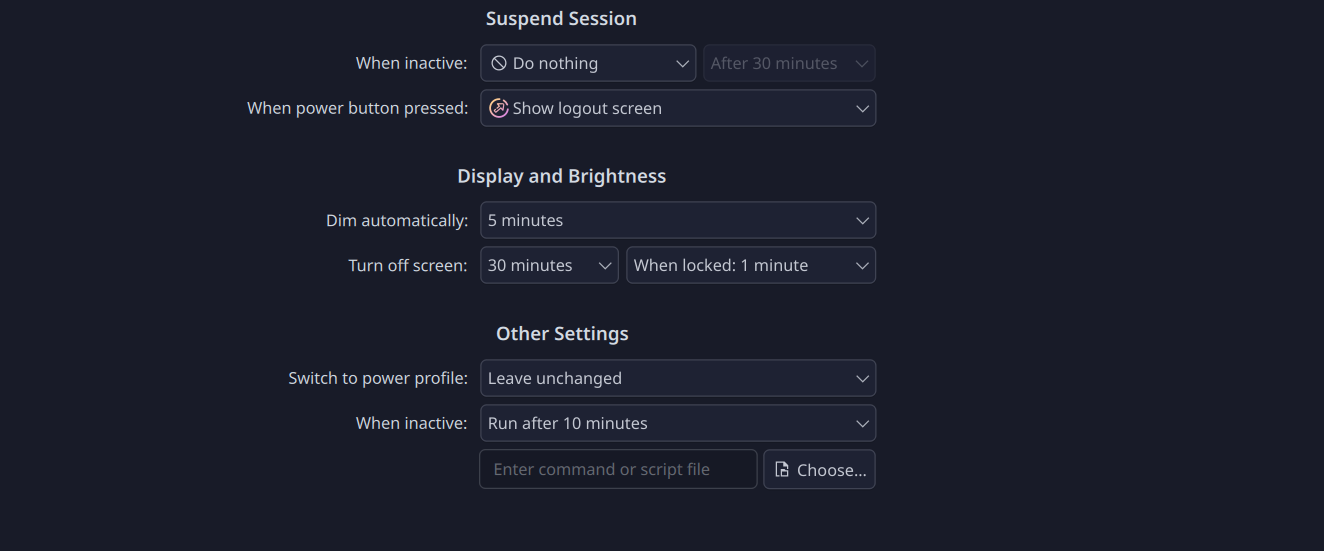The image size is (1324, 551).
Task: Click the Choose... button to browse scripts
Action: [x=819, y=470]
